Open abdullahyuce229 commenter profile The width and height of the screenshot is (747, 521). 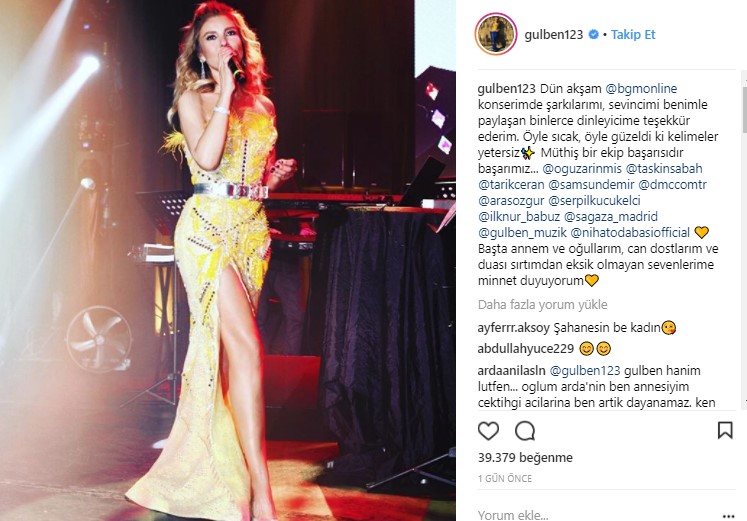[525, 349]
